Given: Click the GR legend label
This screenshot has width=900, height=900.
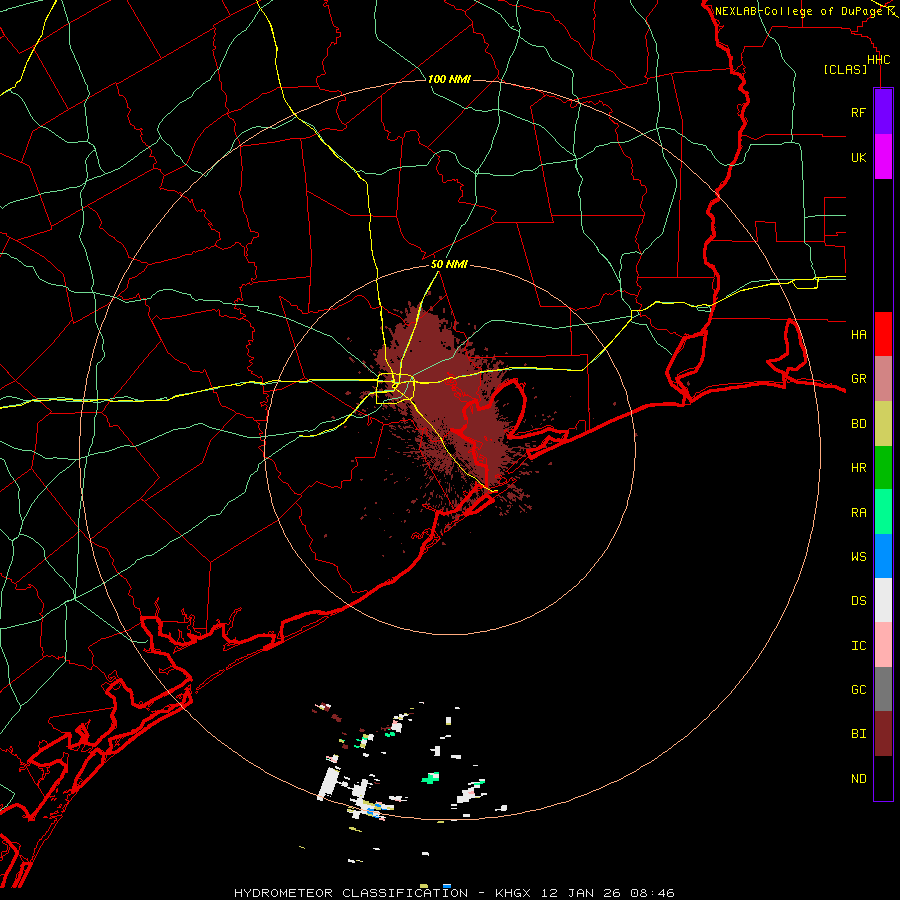Looking at the screenshot, I should (x=858, y=379).
